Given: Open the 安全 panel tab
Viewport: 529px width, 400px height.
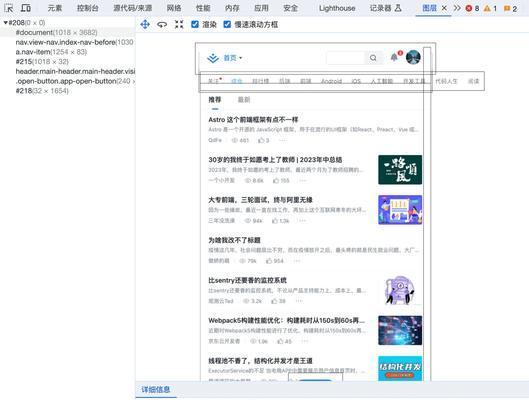Looking at the screenshot, I should click(290, 8).
